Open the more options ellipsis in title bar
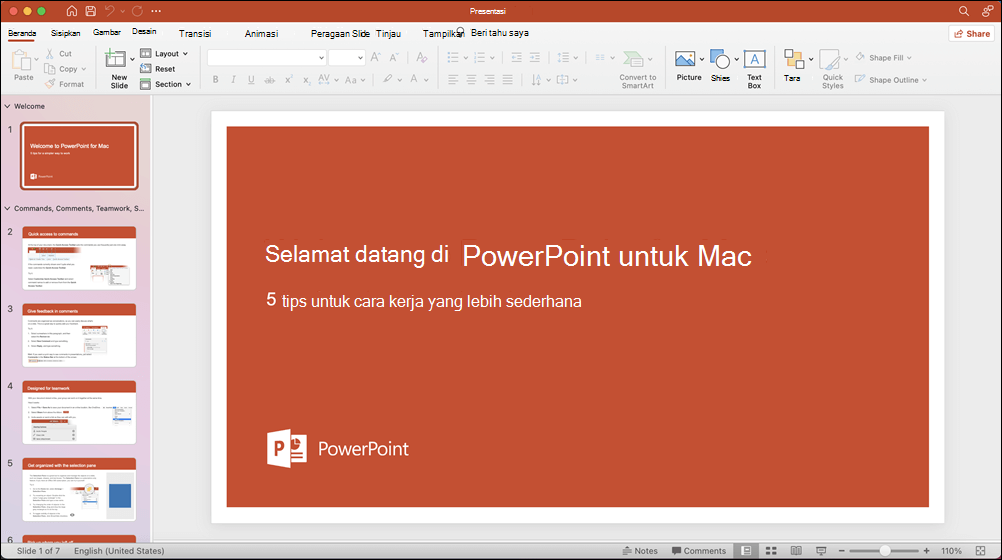Viewport: 1002px width, 560px height. pos(156,11)
